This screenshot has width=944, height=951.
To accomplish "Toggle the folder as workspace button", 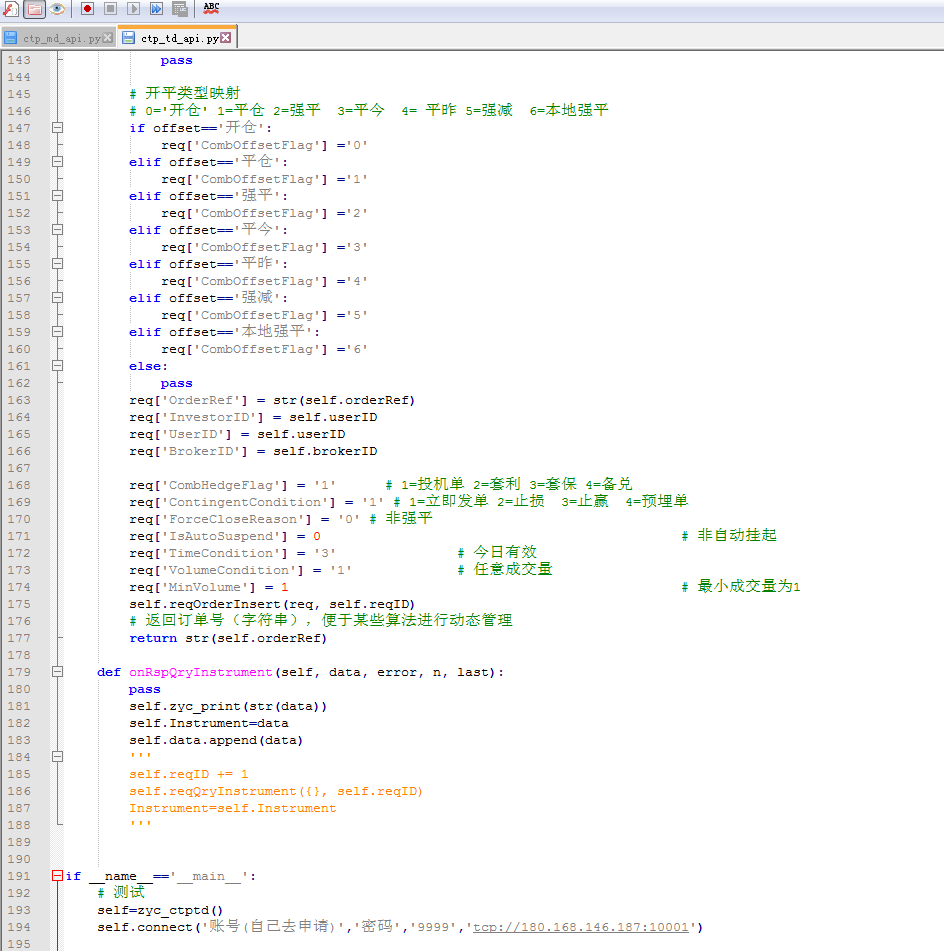I will tap(34, 9).
